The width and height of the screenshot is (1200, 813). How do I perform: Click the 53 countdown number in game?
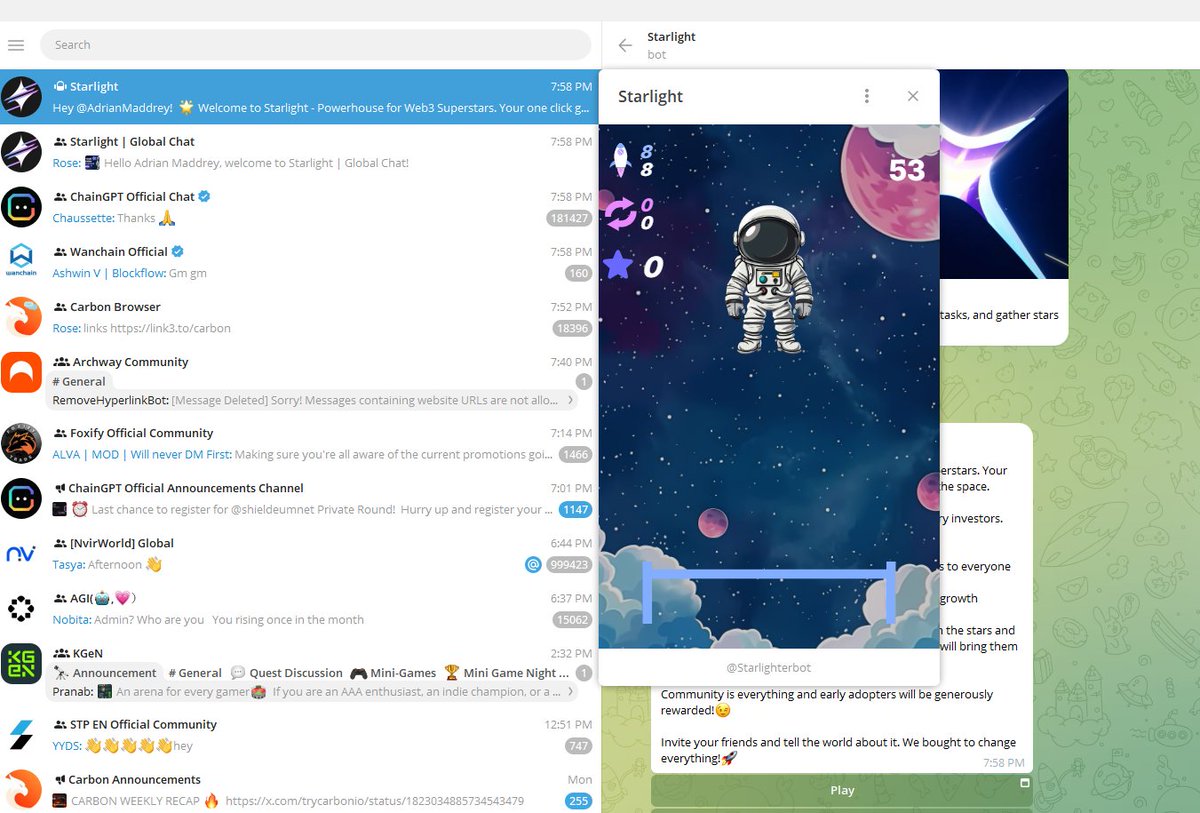(x=907, y=170)
